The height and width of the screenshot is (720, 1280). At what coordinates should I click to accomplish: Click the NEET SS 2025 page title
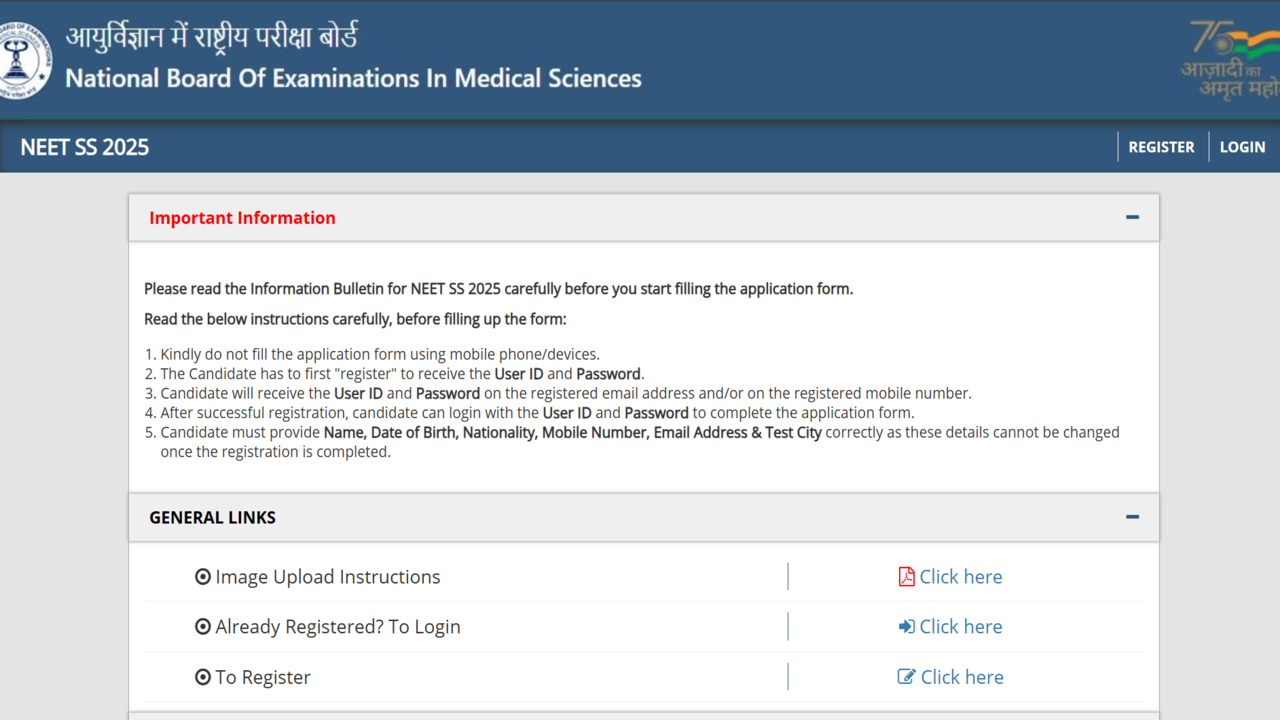pyautogui.click(x=84, y=147)
